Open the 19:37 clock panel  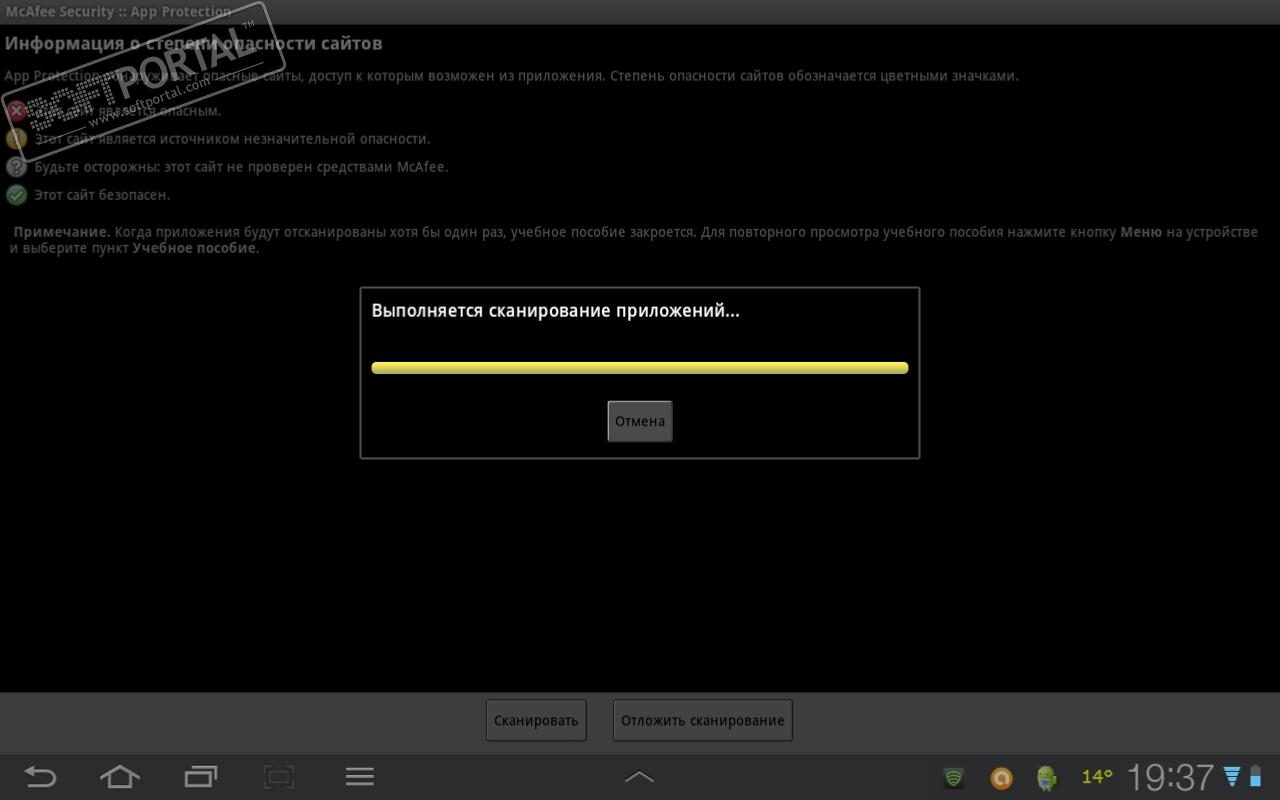click(1170, 777)
